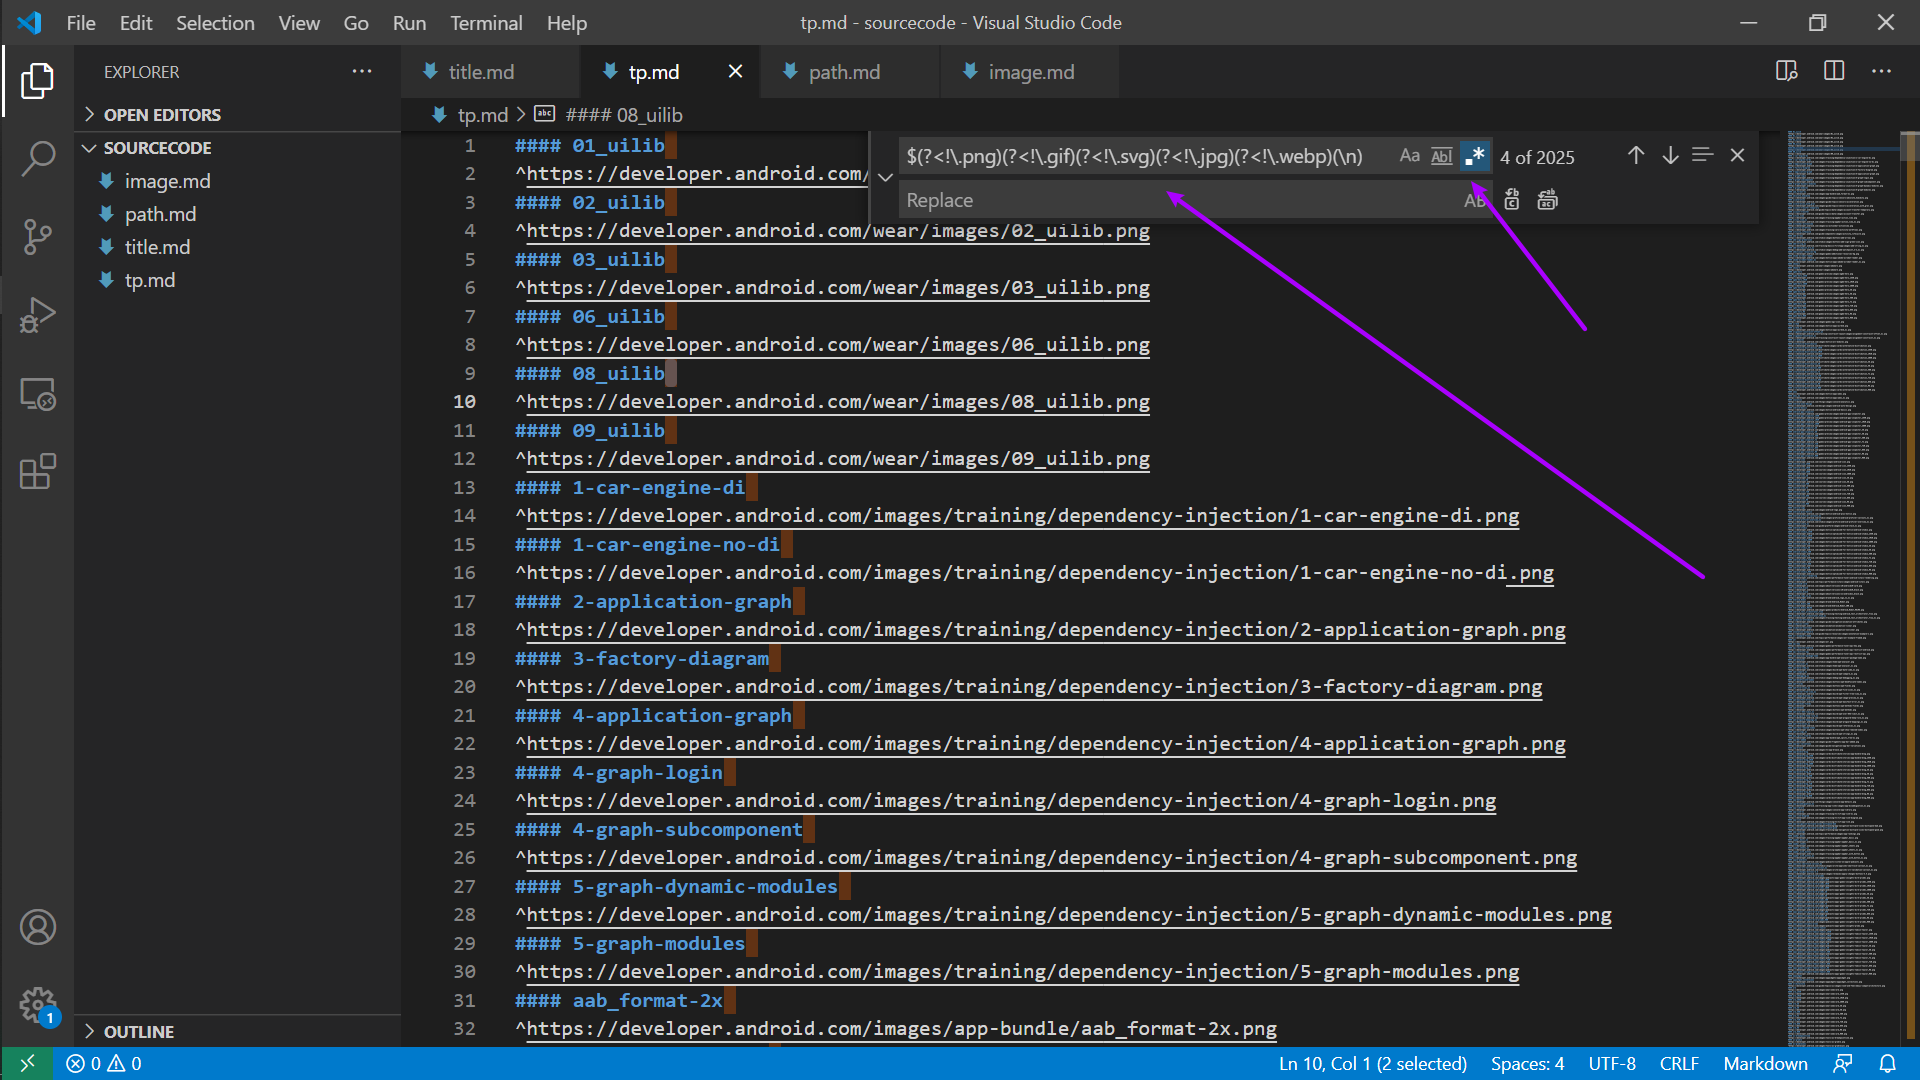The image size is (1920, 1080).
Task: Open Extensions view
Action: [x=37, y=472]
